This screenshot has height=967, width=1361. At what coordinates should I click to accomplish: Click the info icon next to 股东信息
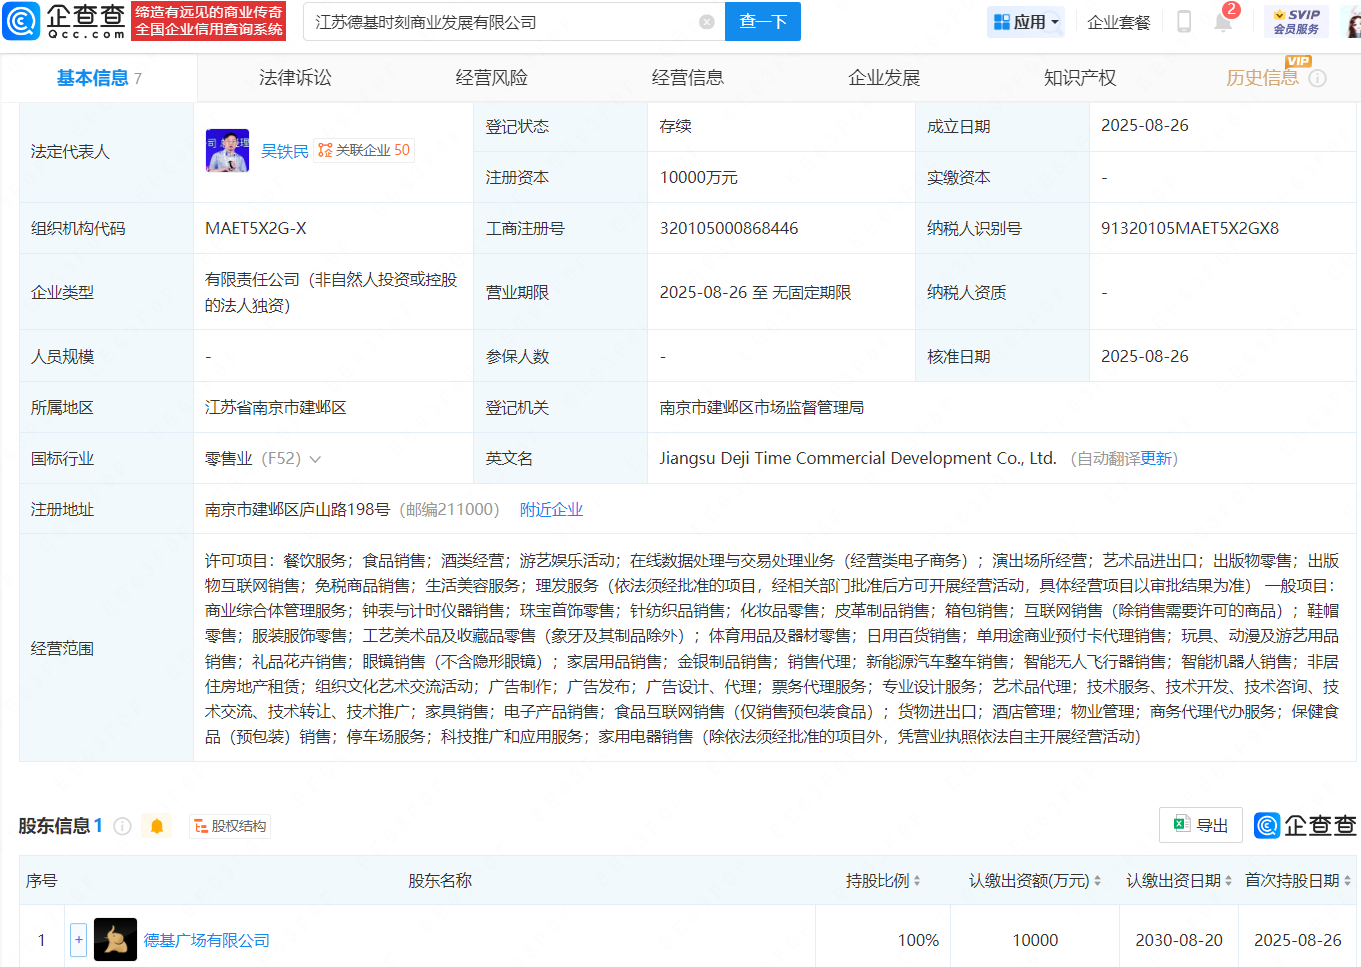click(123, 826)
